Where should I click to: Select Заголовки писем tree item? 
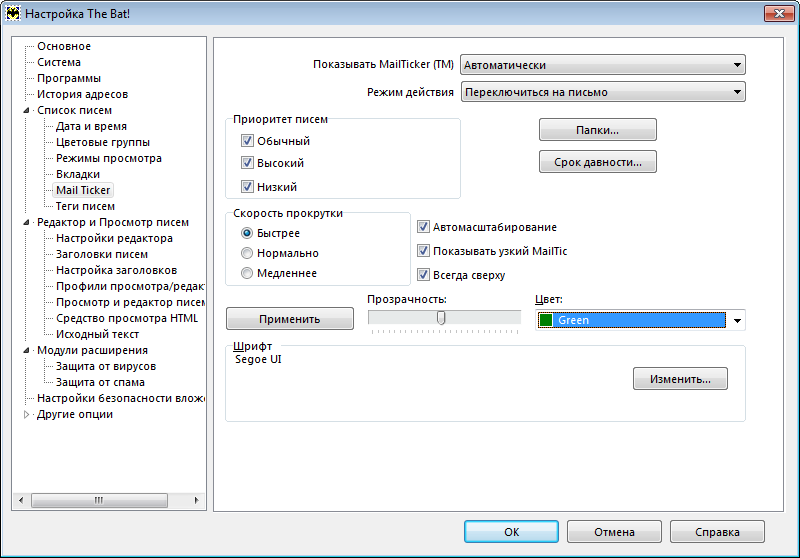point(102,255)
